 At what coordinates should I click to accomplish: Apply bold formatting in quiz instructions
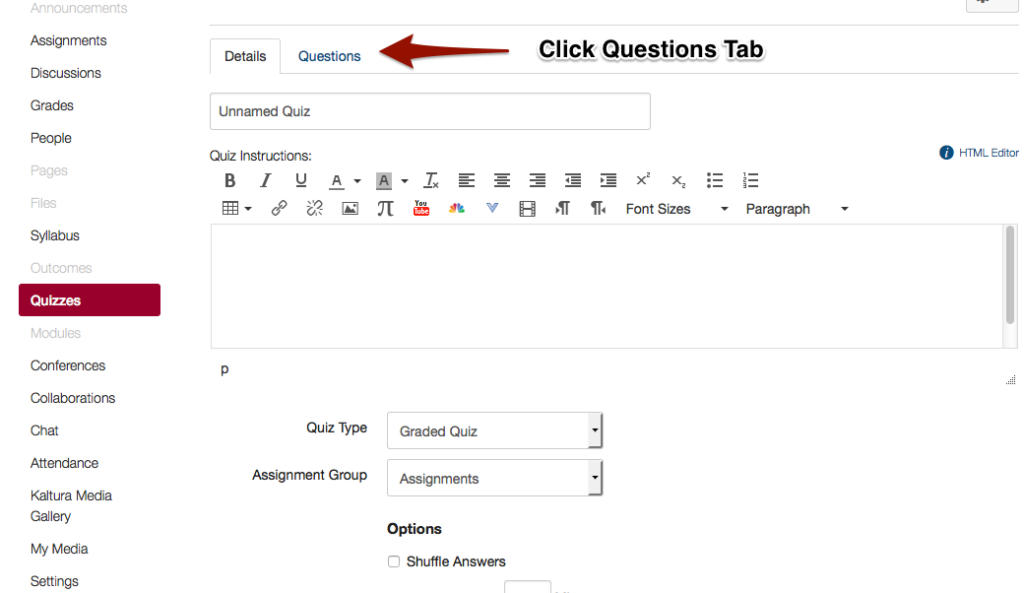pos(230,180)
